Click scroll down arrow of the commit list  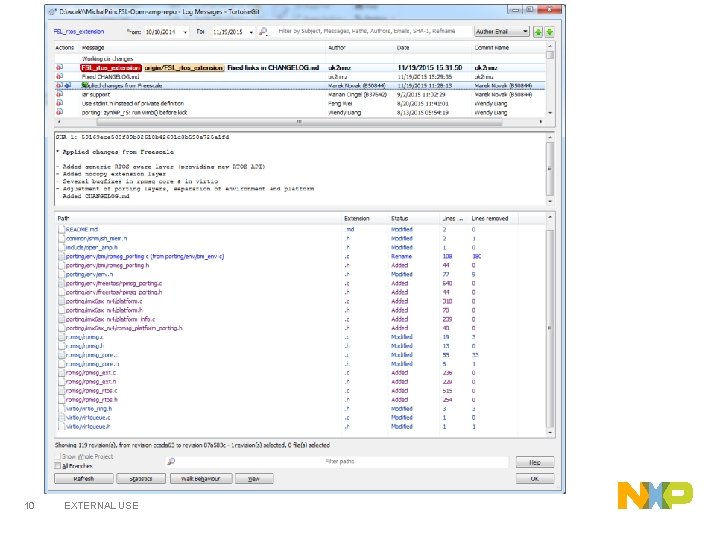click(x=550, y=113)
